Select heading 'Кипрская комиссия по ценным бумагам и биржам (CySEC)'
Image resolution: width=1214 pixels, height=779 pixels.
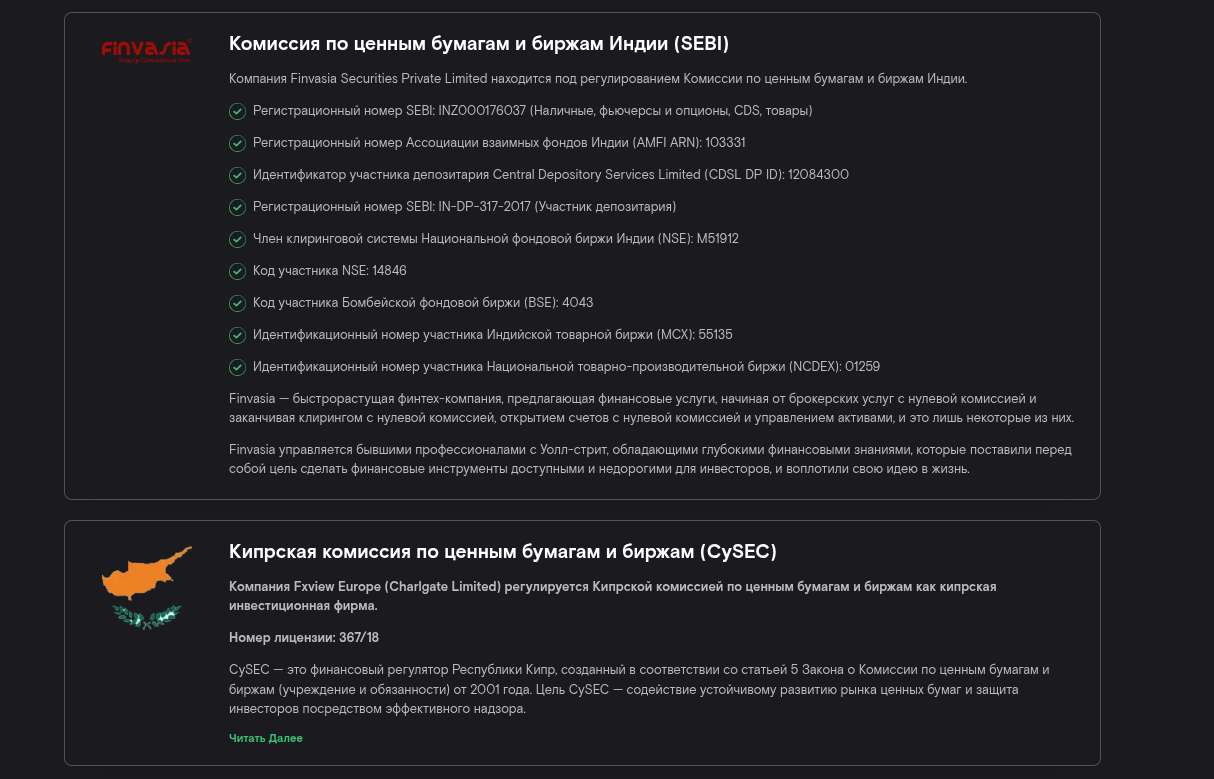pos(503,551)
